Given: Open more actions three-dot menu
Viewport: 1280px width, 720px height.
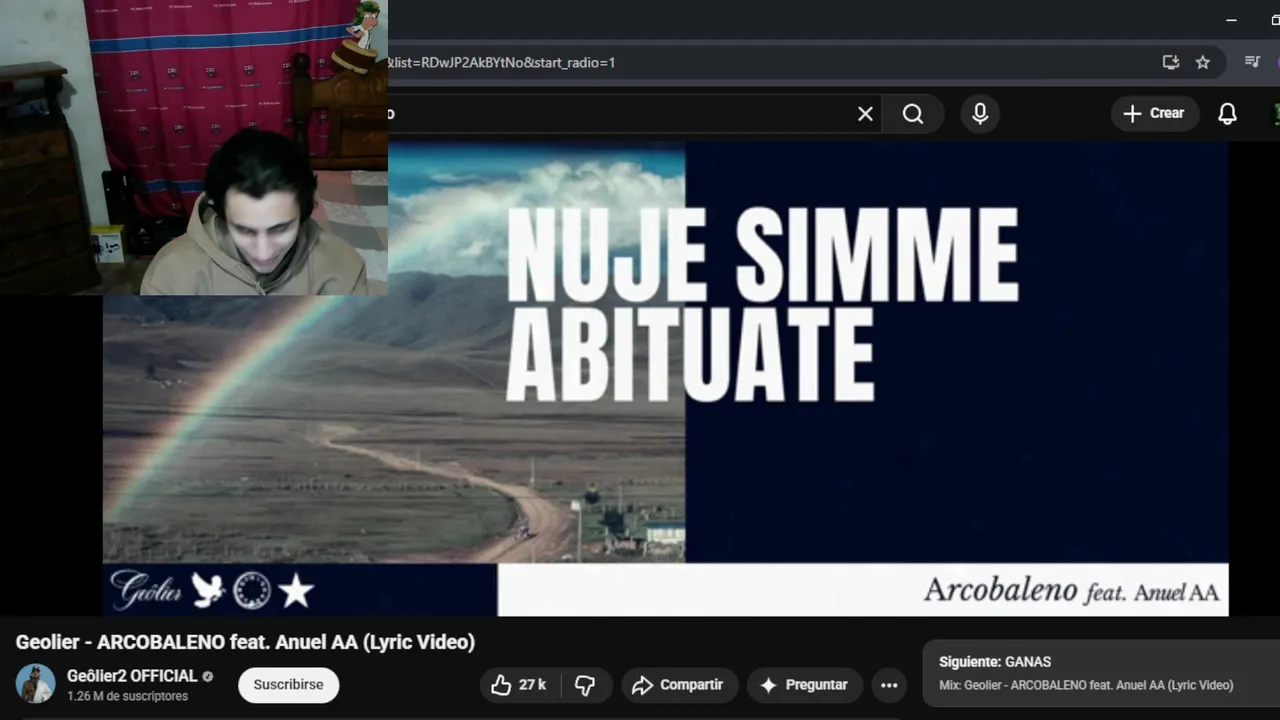Looking at the screenshot, I should click(x=889, y=685).
